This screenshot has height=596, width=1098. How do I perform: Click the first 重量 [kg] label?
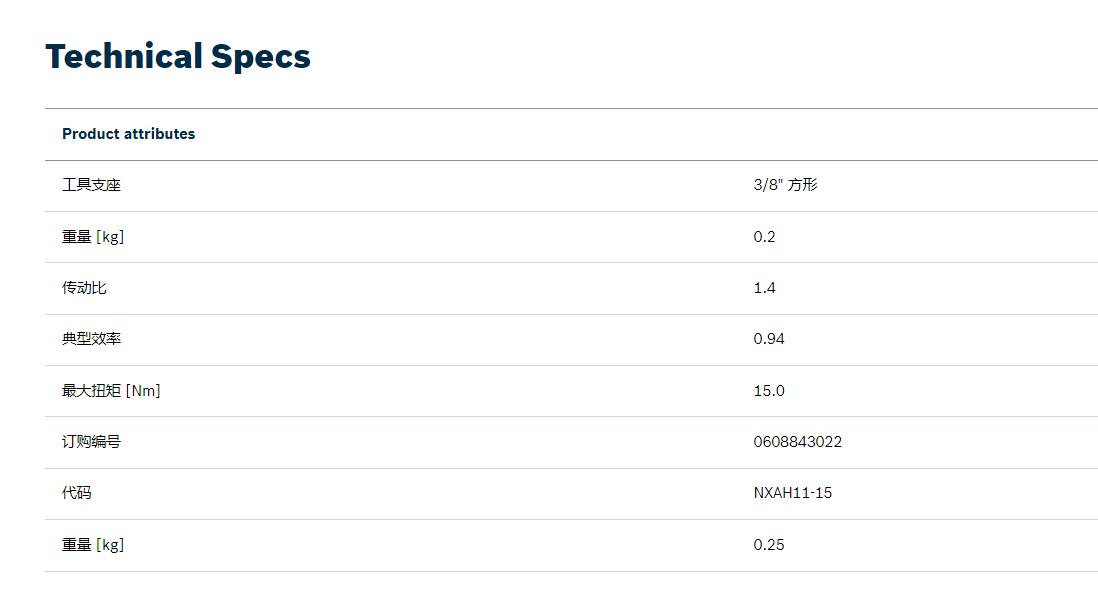(92, 237)
